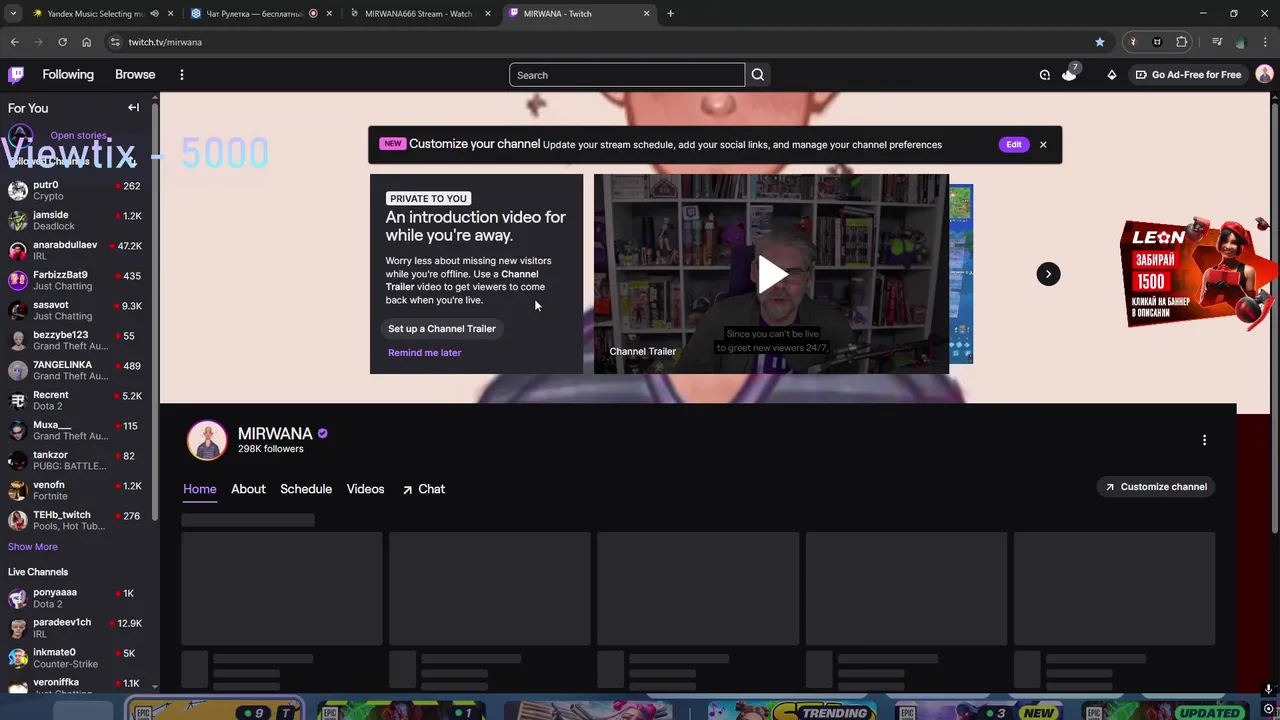Open the Chrome three-dot menu
This screenshot has height=720, width=1280.
[x=1266, y=42]
